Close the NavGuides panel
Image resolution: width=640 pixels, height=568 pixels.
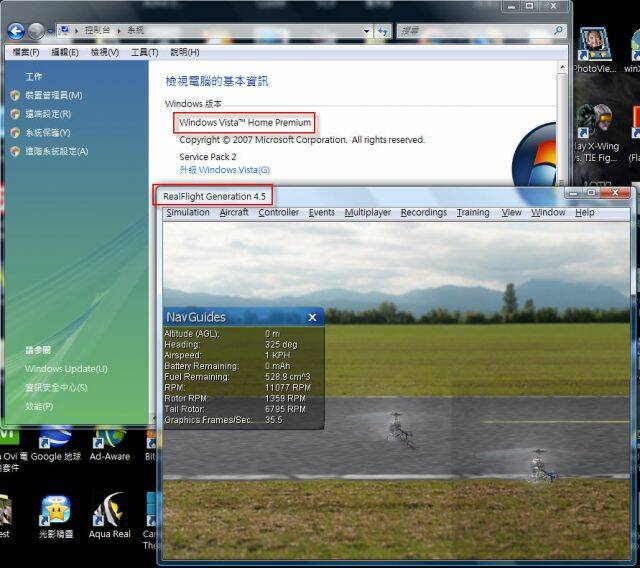[x=312, y=317]
